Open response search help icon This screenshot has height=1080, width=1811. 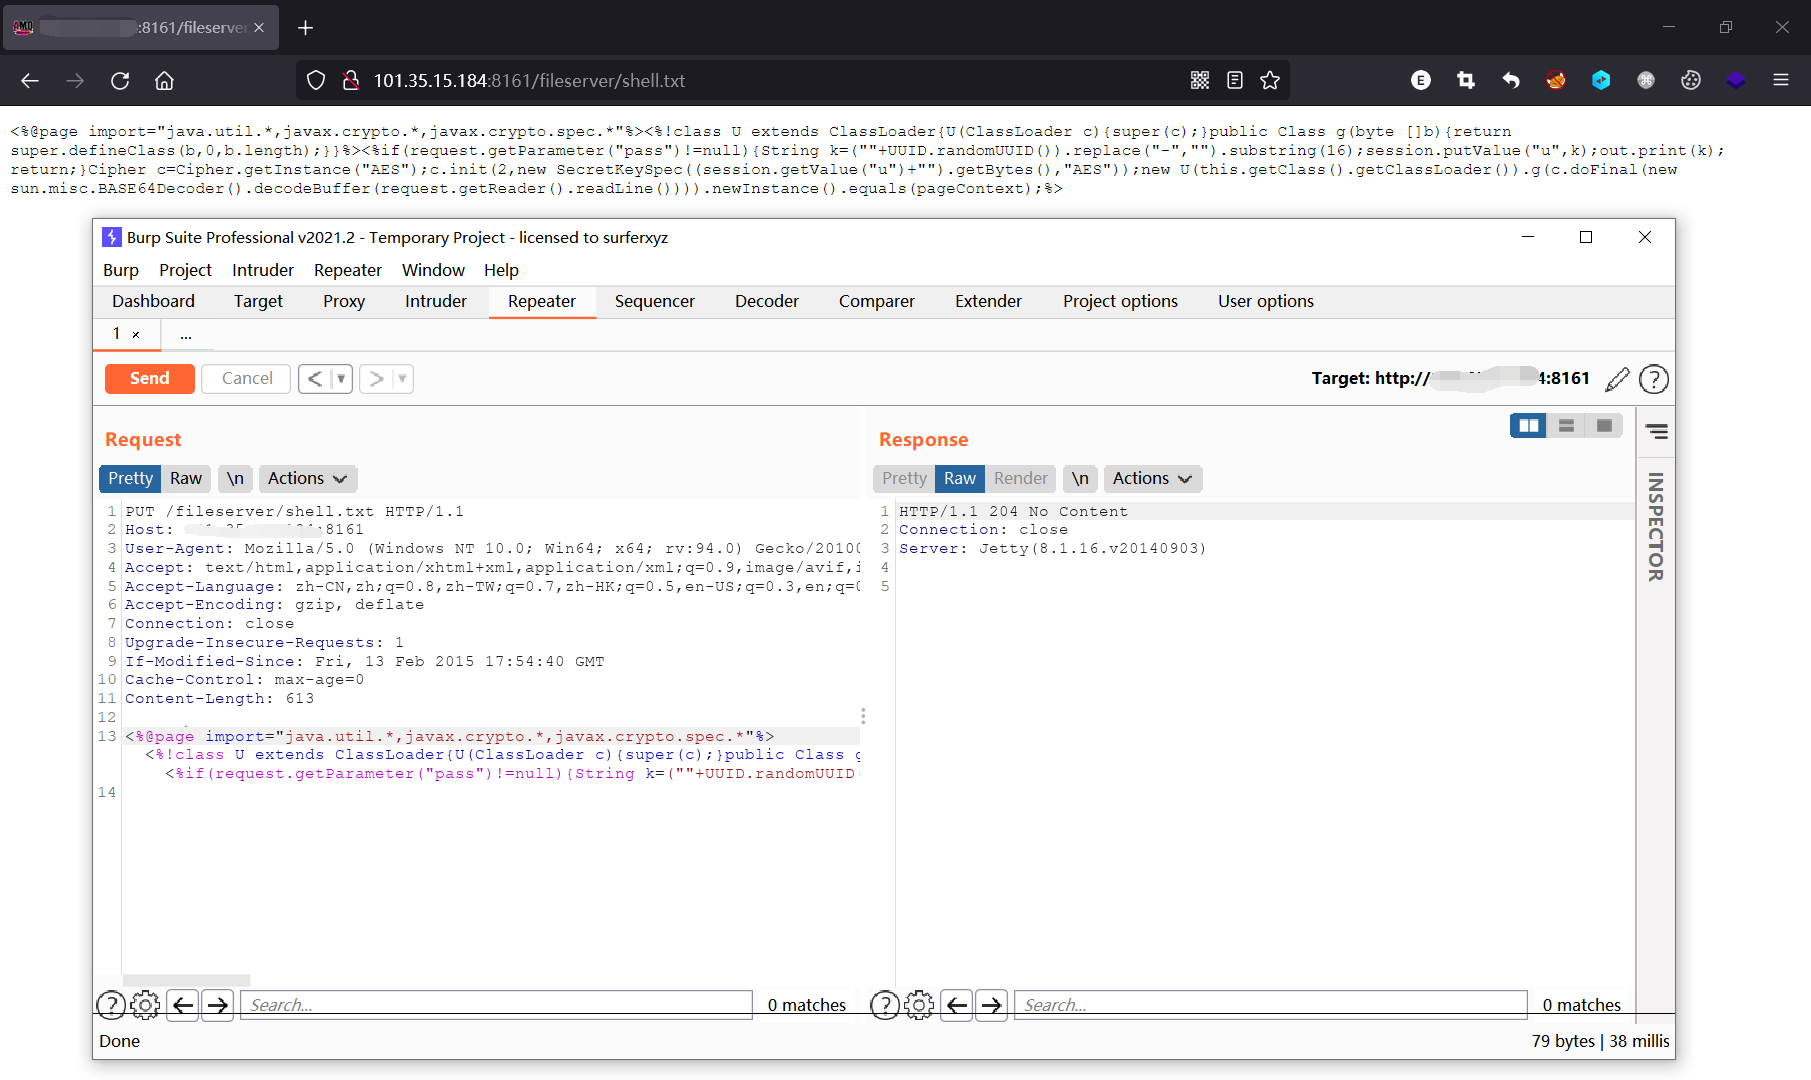[885, 1005]
